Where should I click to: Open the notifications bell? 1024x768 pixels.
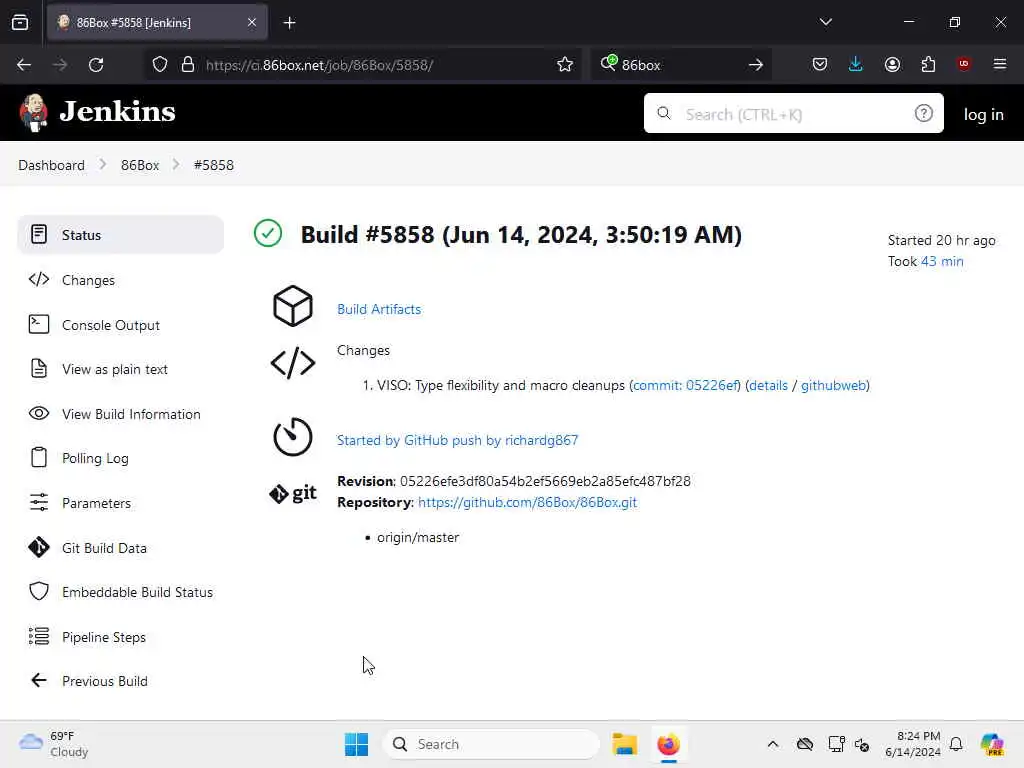pos(956,744)
